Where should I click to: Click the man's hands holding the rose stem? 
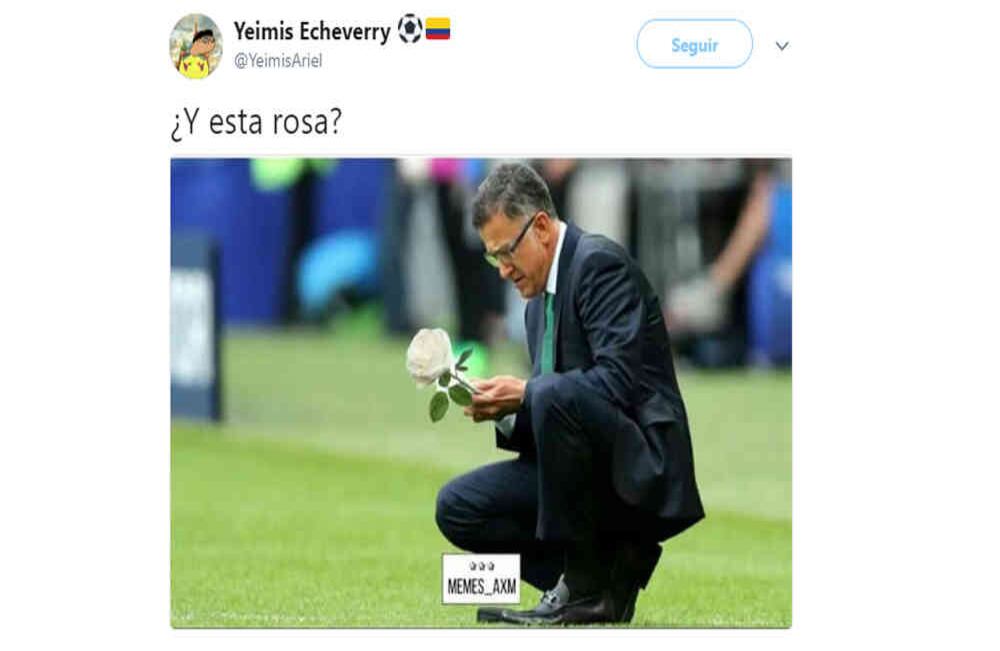coord(496,398)
